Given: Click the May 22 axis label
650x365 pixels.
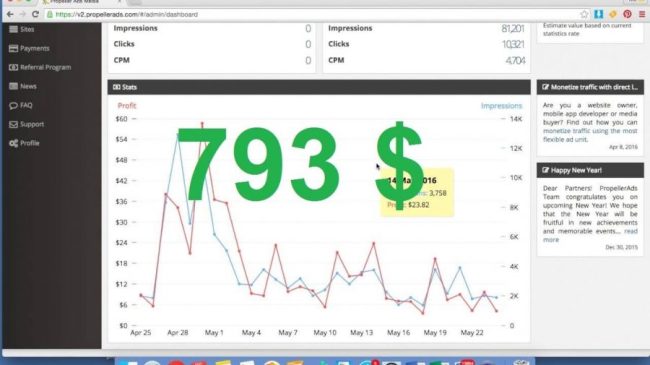Looking at the screenshot, I should tap(472, 333).
